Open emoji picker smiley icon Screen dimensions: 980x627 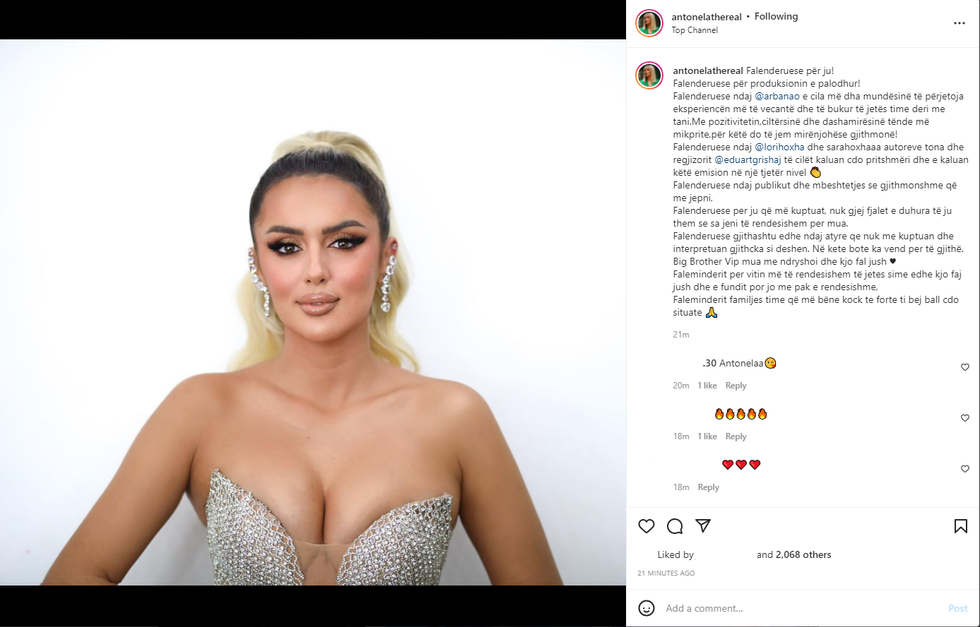pos(646,608)
